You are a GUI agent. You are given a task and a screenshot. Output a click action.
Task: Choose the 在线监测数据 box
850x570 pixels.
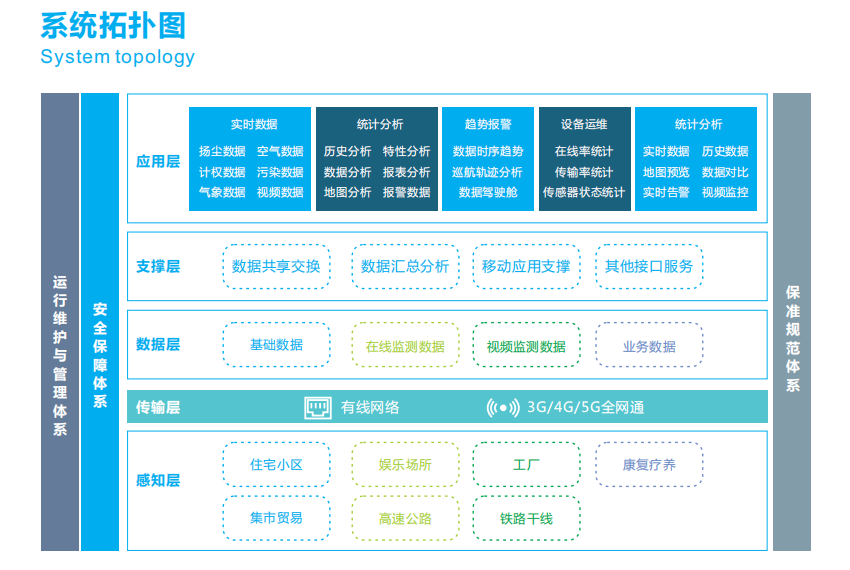pyautogui.click(x=405, y=346)
